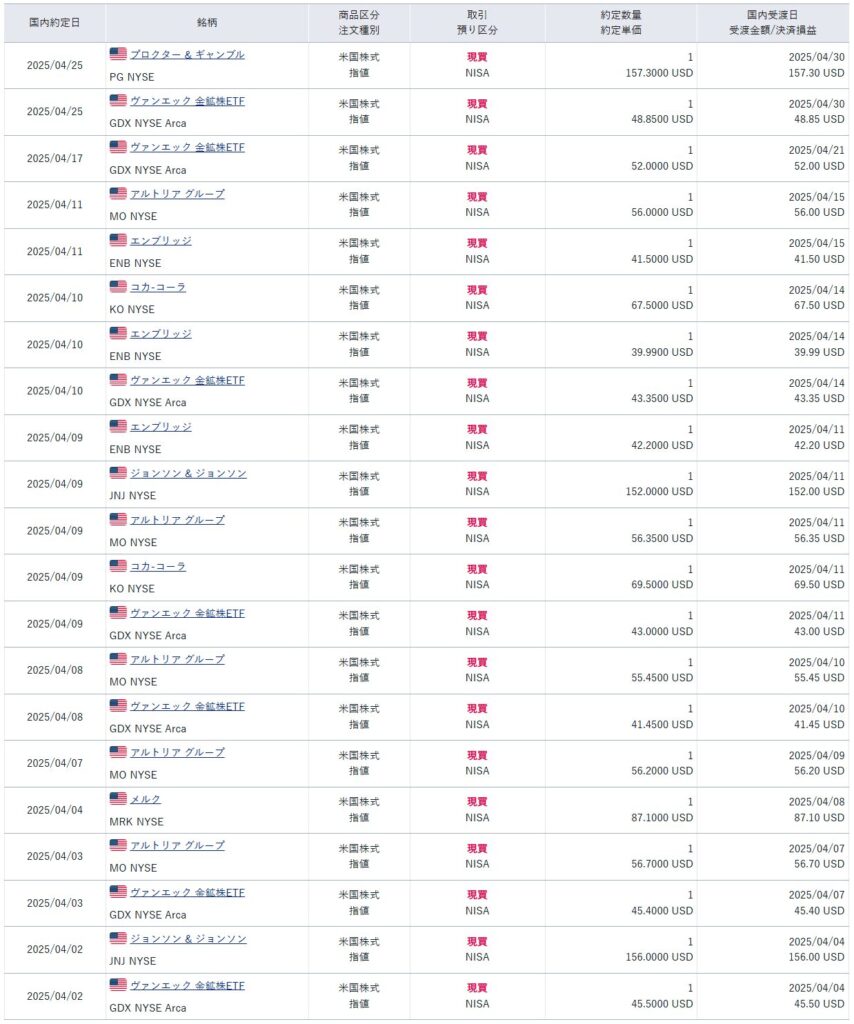Screen dimensions: 854x1024
Task: Open the プロクター & ギャンブル stock link
Action: (x=187, y=54)
